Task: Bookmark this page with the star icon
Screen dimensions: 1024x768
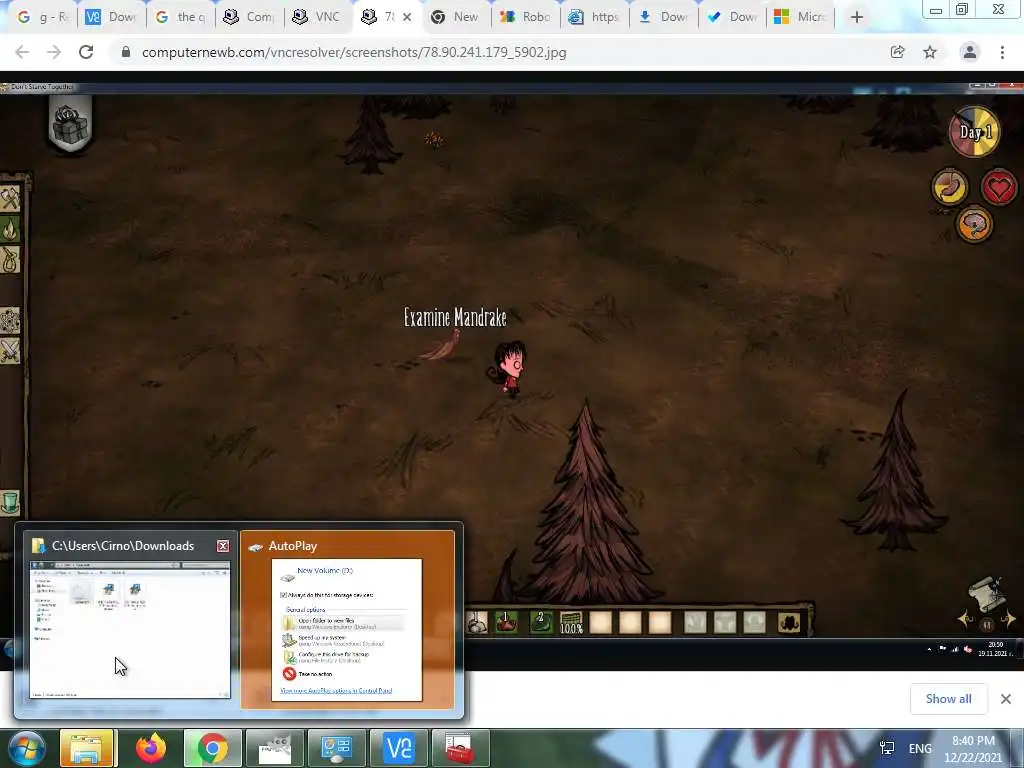Action: pyautogui.click(x=930, y=52)
